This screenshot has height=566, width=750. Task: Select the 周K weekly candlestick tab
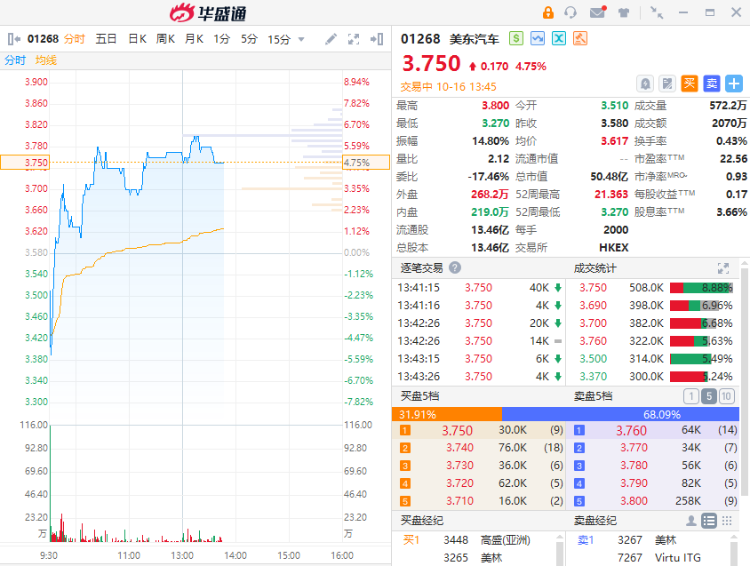pyautogui.click(x=165, y=39)
